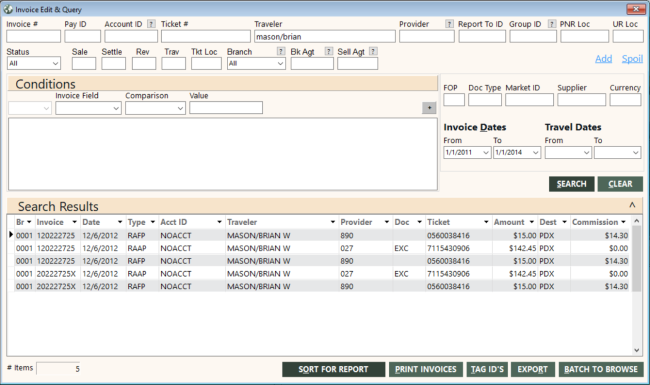Select the first result row marker arrow
Image resolution: width=650 pixels, height=385 pixels.
11,235
